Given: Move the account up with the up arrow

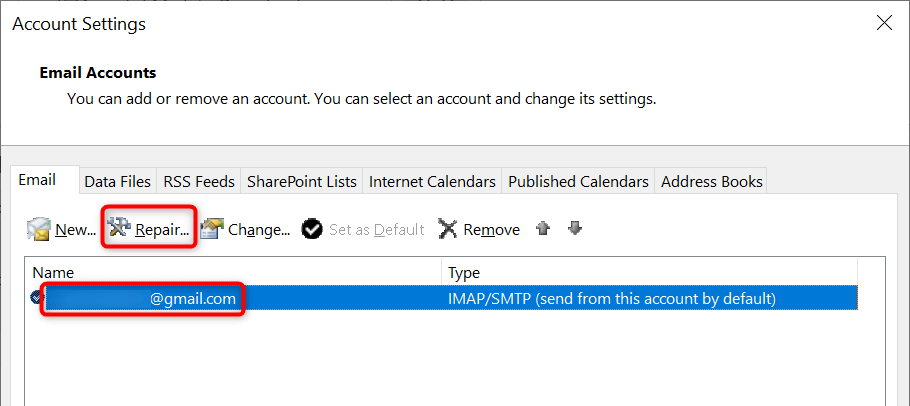Looking at the screenshot, I should click(x=543, y=228).
